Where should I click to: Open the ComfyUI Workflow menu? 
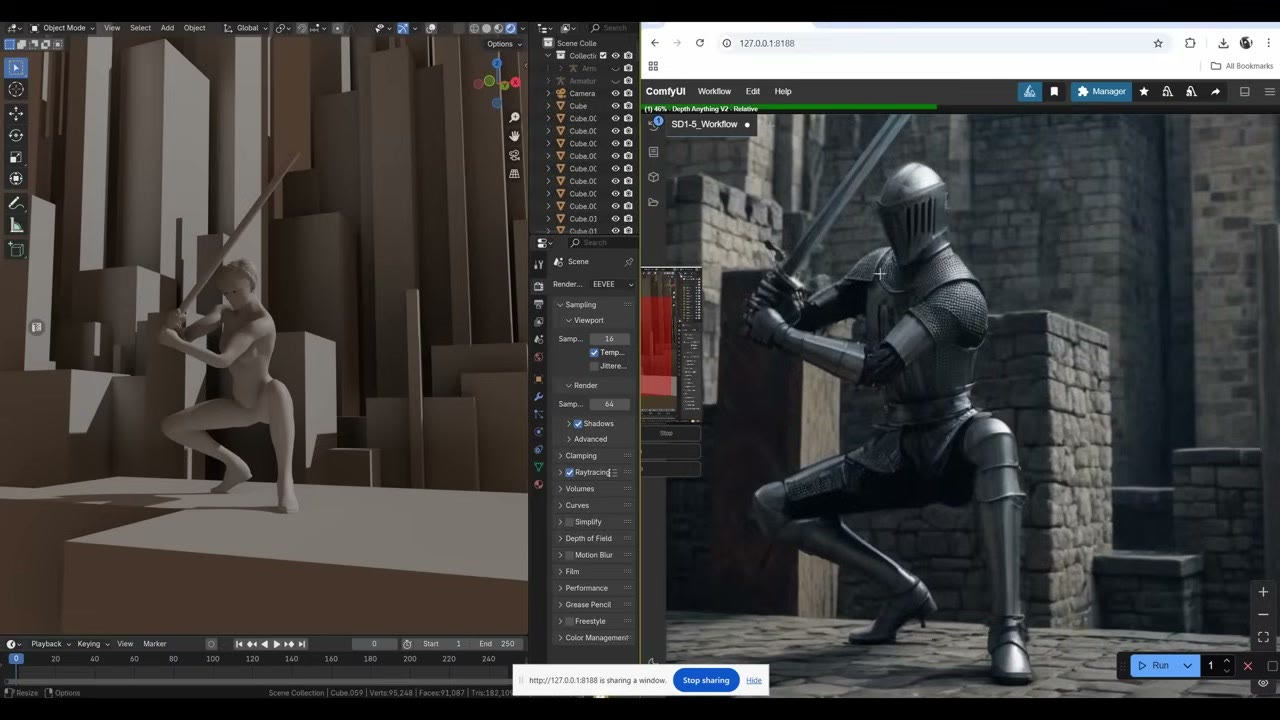(x=714, y=91)
